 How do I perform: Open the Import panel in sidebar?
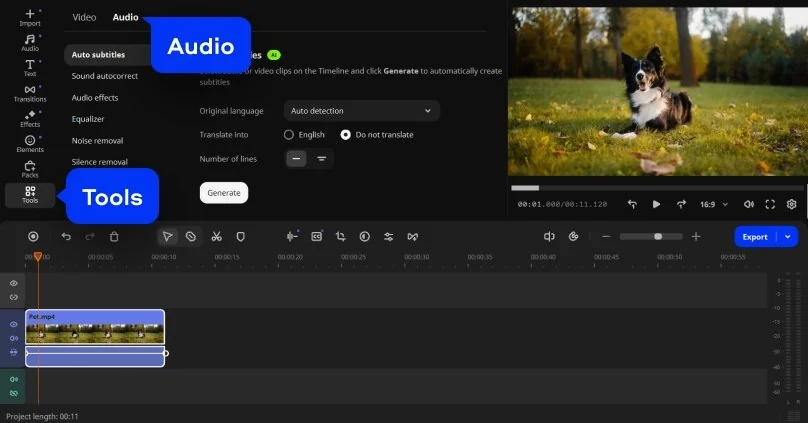[x=30, y=17]
